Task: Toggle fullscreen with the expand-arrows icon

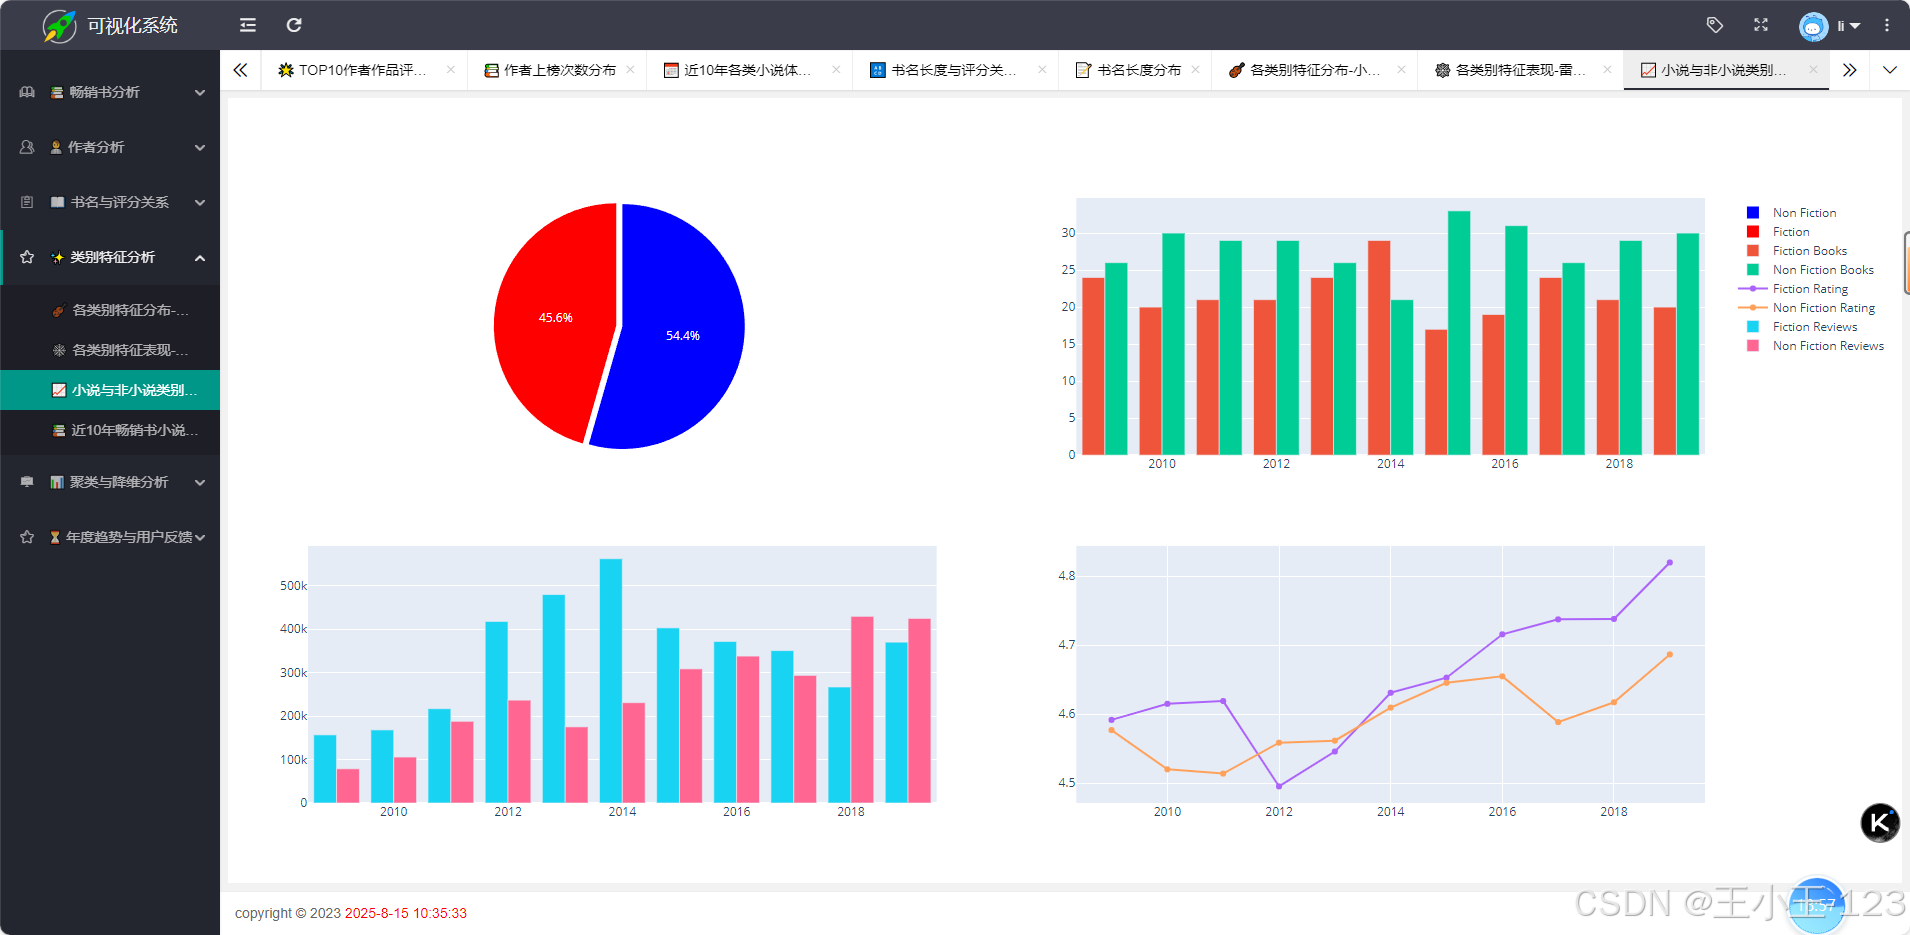Action: point(1761,25)
